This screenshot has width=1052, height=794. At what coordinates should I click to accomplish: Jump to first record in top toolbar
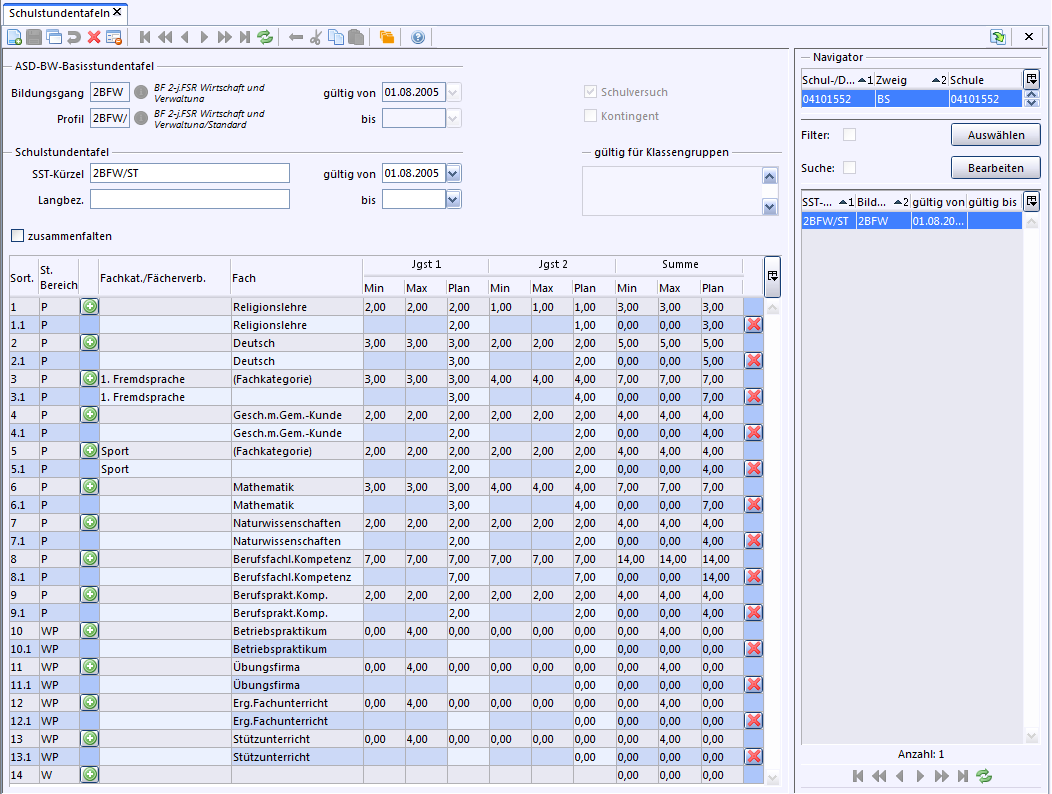(x=146, y=38)
